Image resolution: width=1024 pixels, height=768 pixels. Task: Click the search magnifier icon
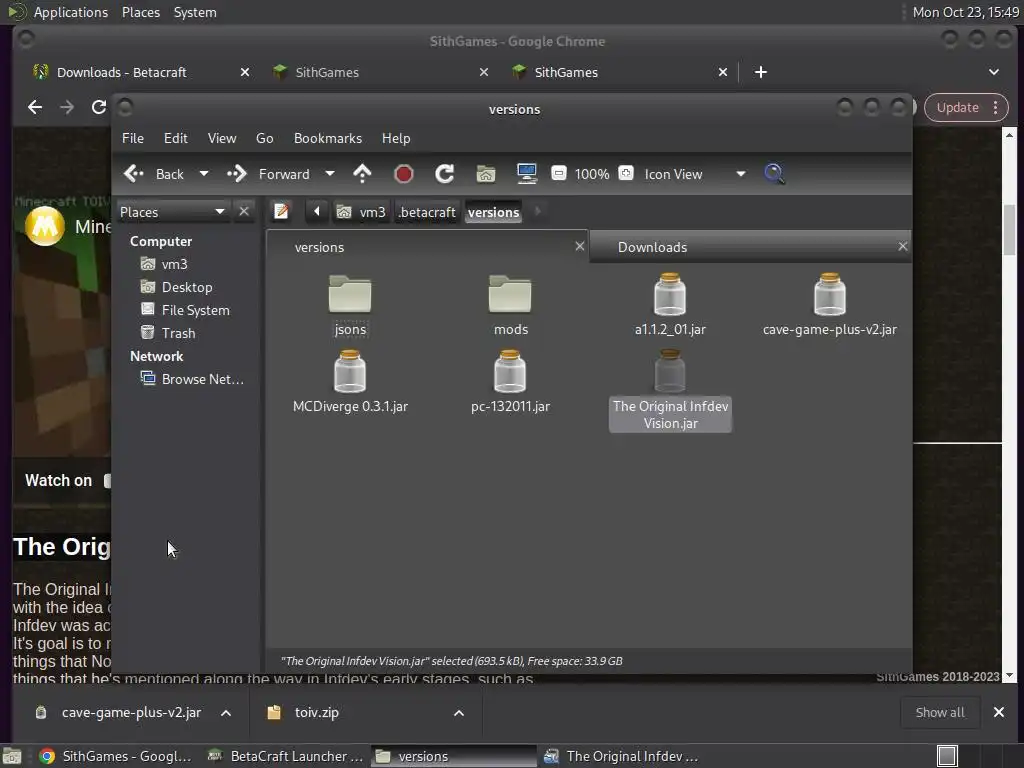coord(774,174)
